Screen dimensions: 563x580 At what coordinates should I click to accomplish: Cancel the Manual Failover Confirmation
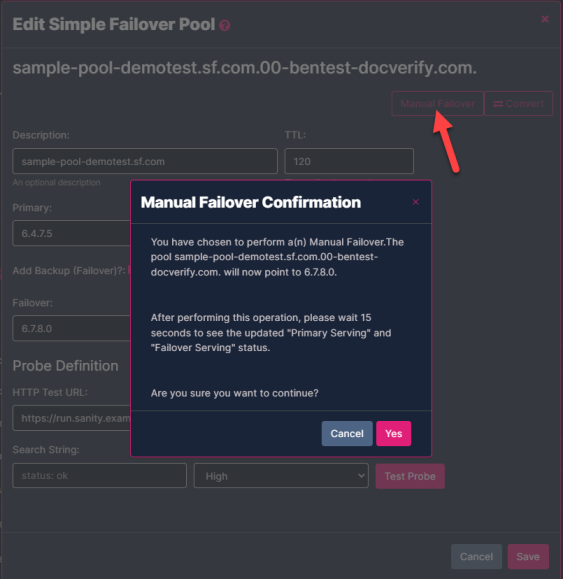pyautogui.click(x=347, y=434)
